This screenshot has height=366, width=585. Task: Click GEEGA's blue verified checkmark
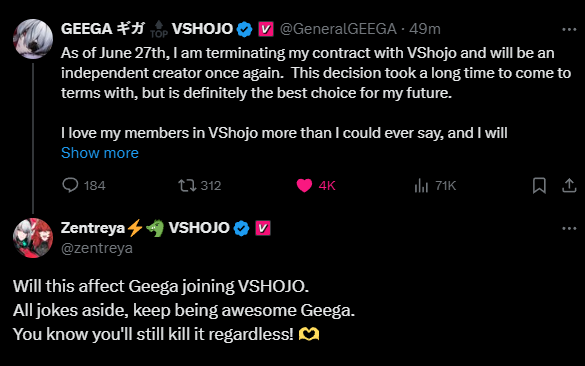(x=244, y=29)
